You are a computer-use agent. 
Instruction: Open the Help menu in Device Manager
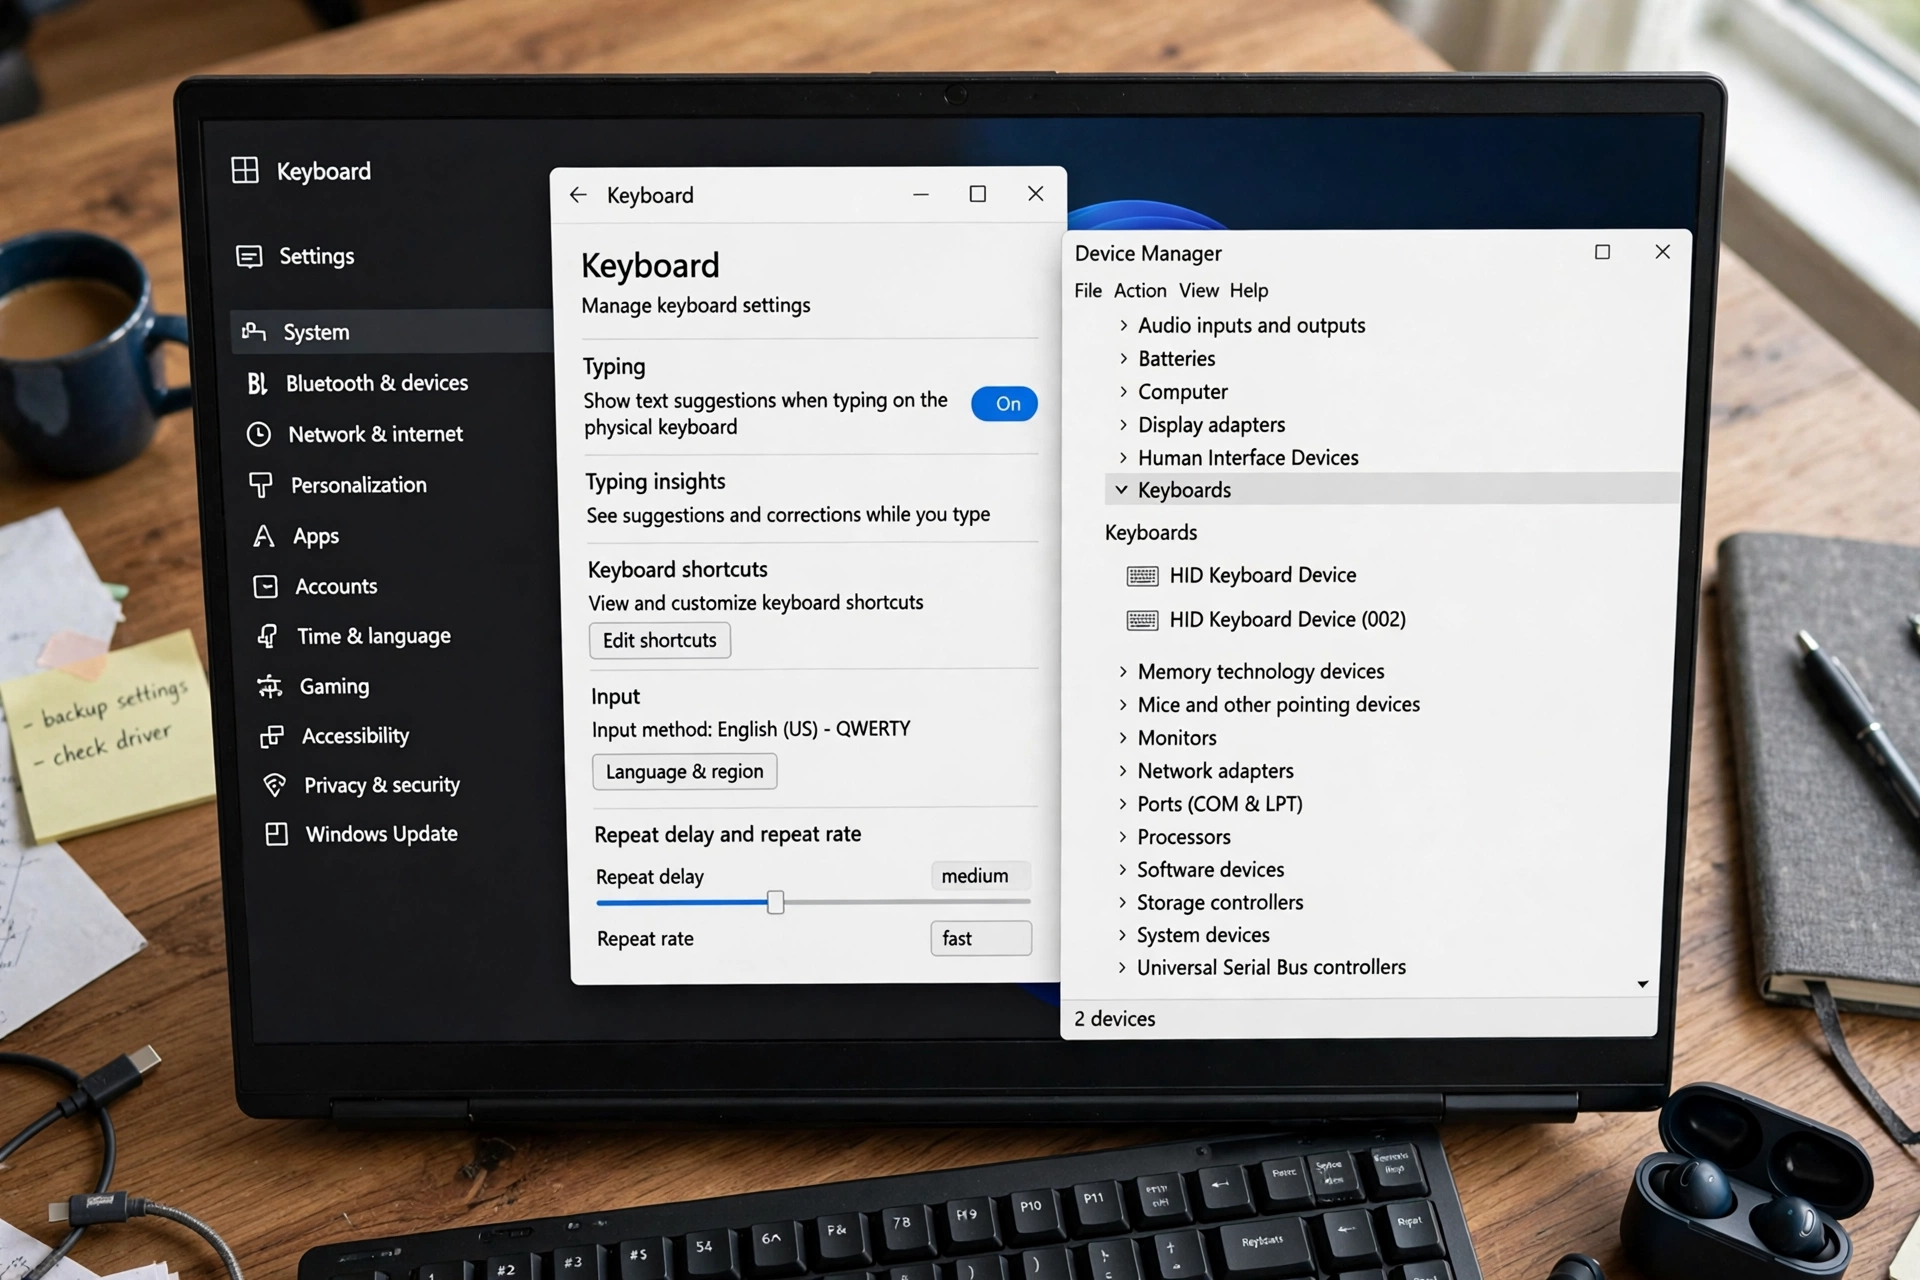1249,290
